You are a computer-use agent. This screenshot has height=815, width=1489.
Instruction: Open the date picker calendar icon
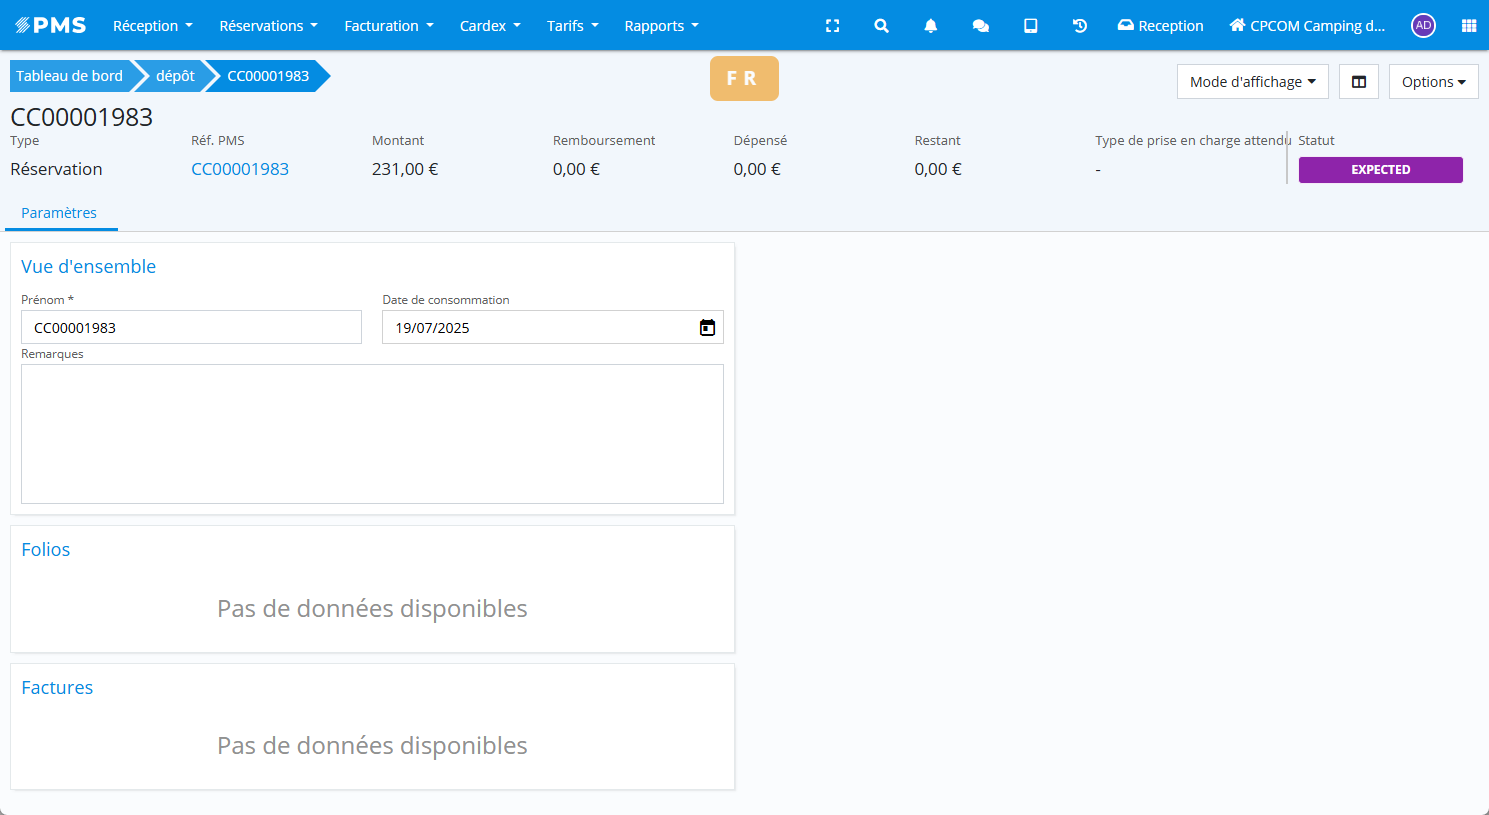(707, 327)
